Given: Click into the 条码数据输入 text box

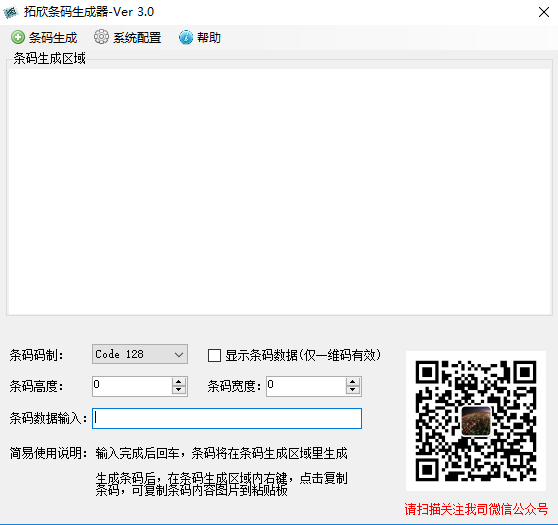Looking at the screenshot, I should point(227,418).
